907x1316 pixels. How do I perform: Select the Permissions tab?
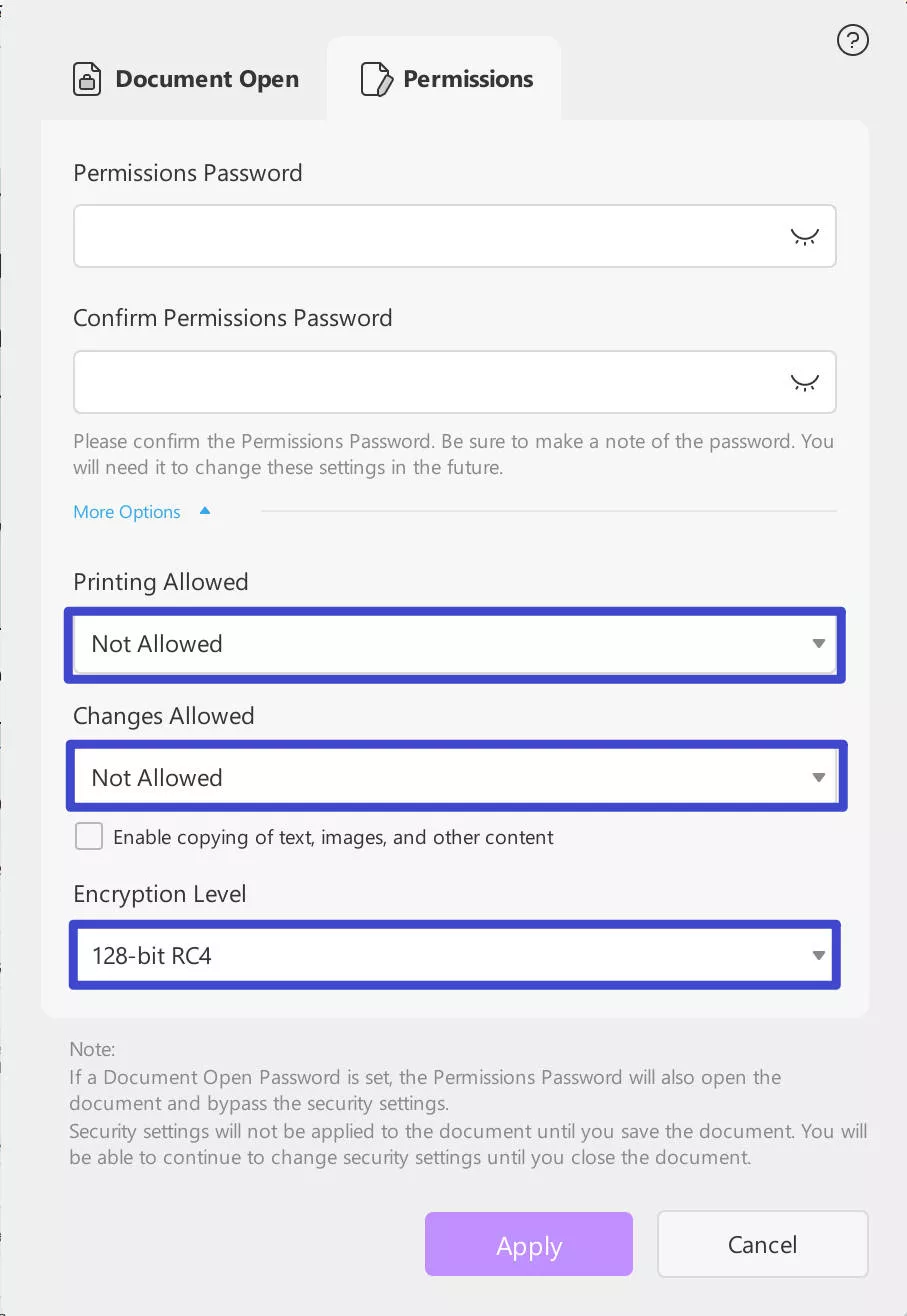click(x=467, y=79)
